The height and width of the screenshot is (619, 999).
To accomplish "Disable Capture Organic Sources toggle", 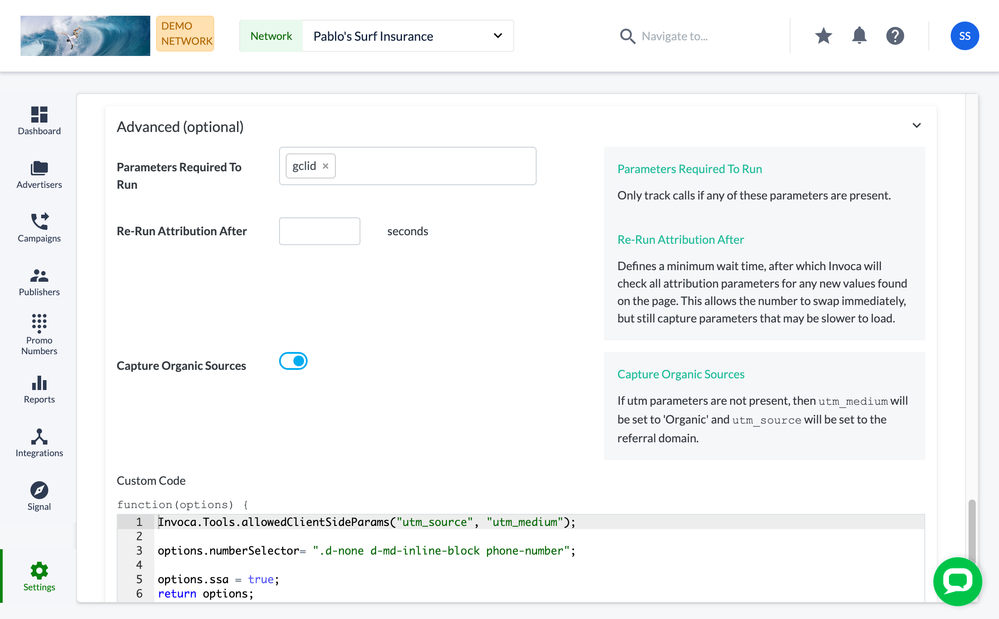I will [293, 361].
